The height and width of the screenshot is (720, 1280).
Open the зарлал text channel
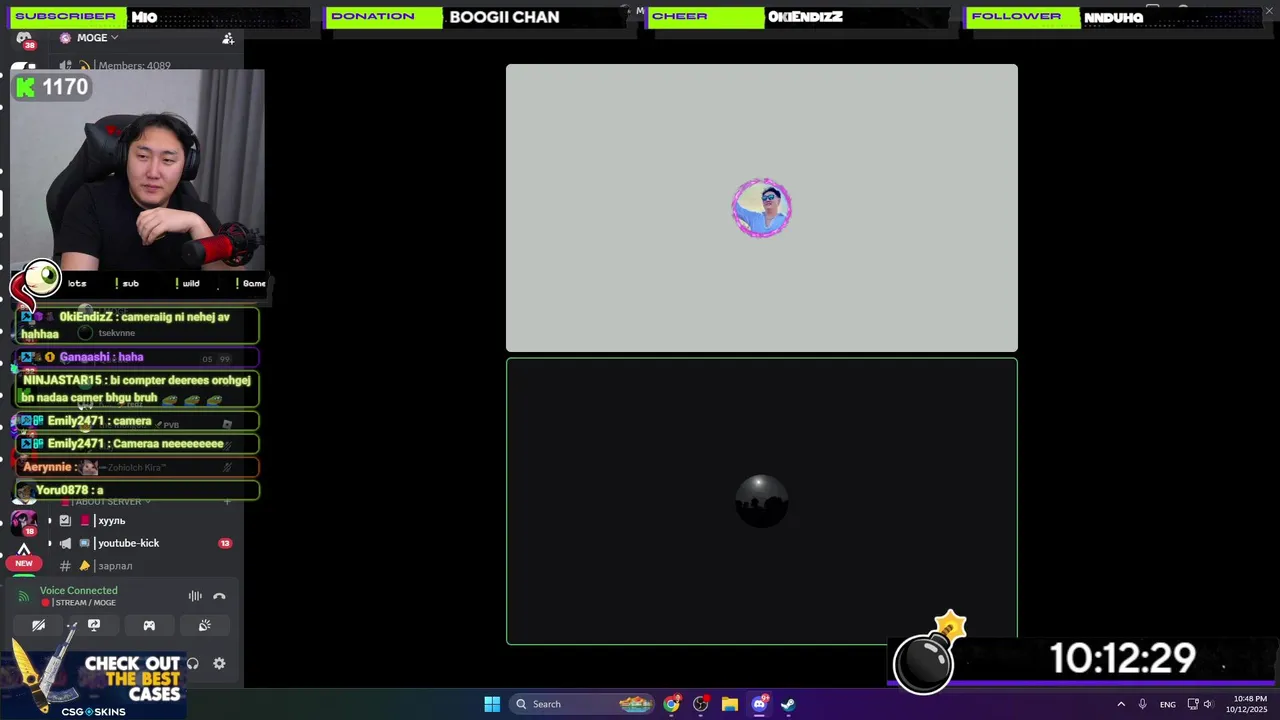click(x=115, y=566)
